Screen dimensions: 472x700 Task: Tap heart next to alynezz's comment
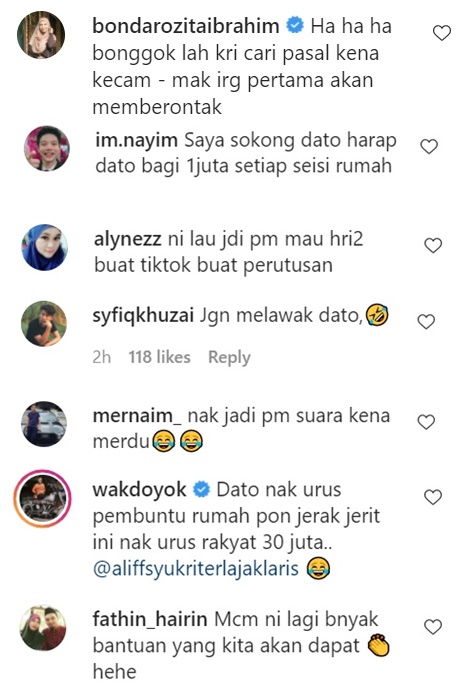click(x=433, y=246)
